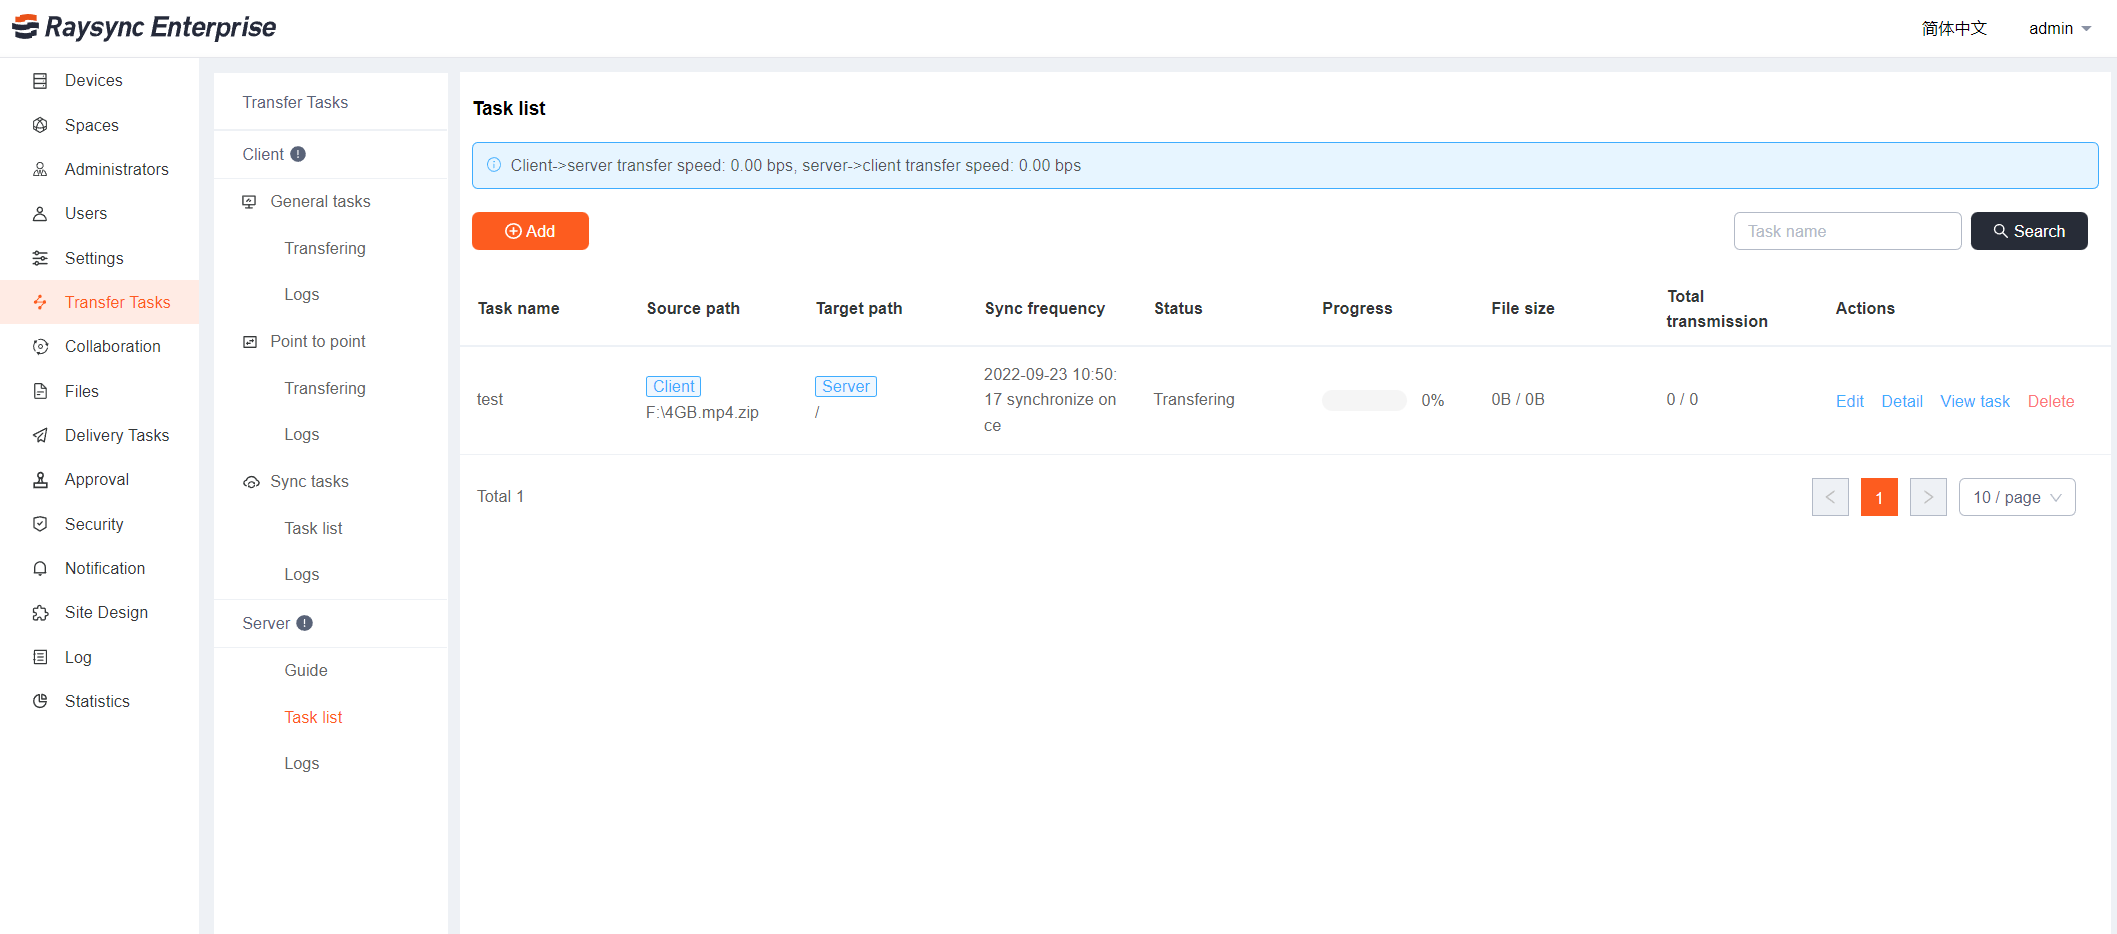Open Spaces in the sidebar
2117x934 pixels.
[x=100, y=125]
